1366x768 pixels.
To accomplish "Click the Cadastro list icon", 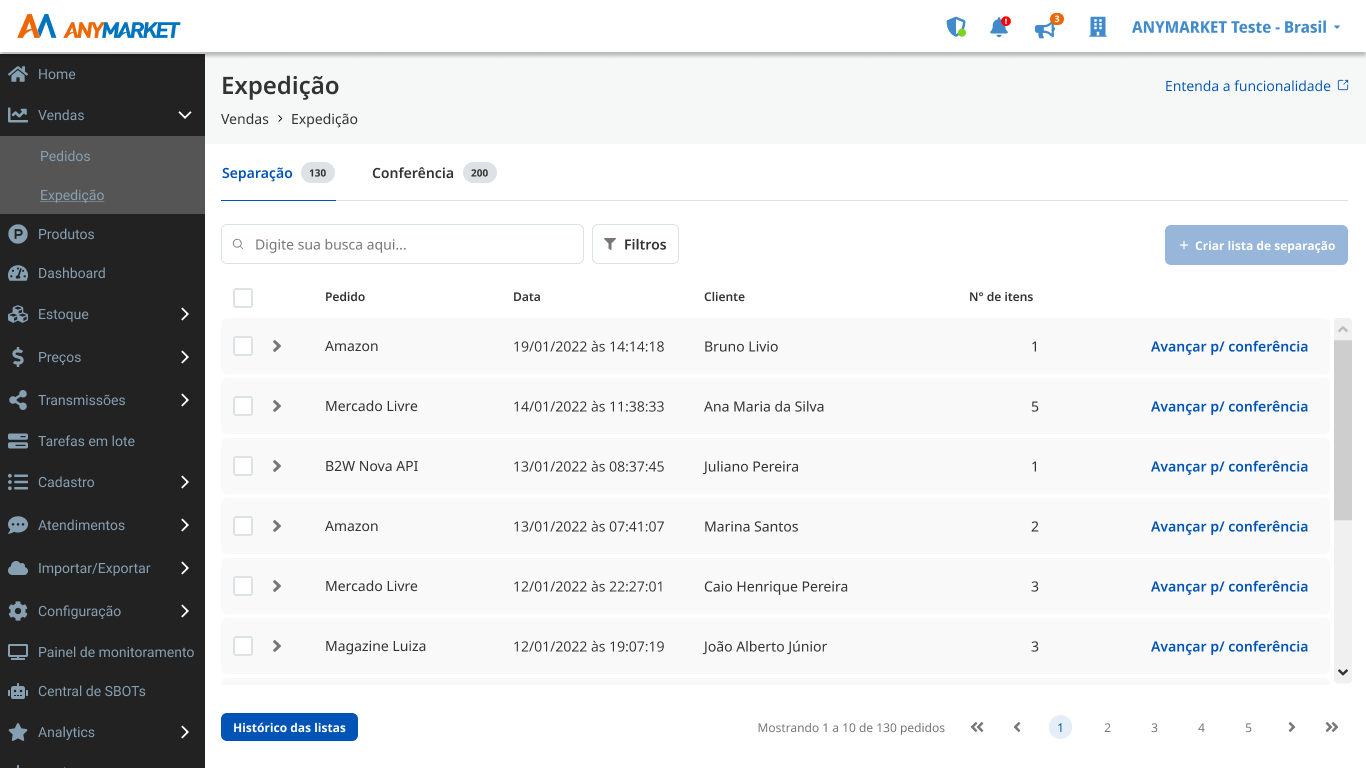I will pos(17,482).
